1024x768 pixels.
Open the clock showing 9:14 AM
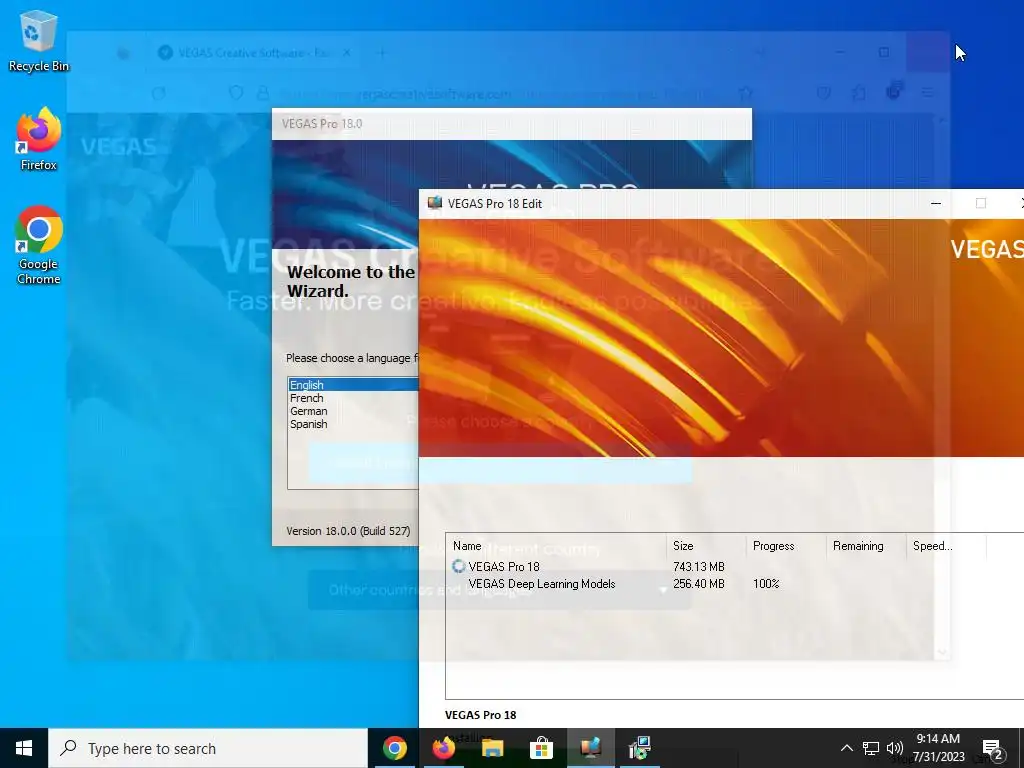tap(938, 748)
